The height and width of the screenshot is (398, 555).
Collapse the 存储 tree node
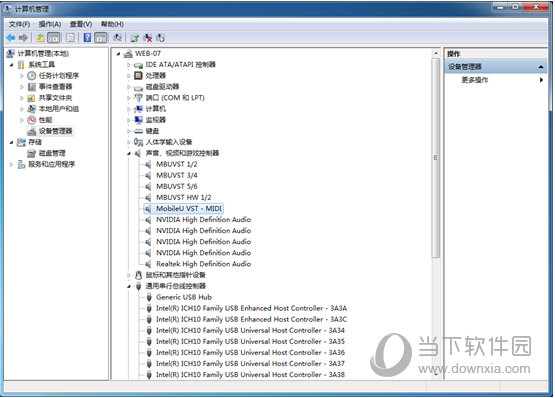click(x=11, y=142)
